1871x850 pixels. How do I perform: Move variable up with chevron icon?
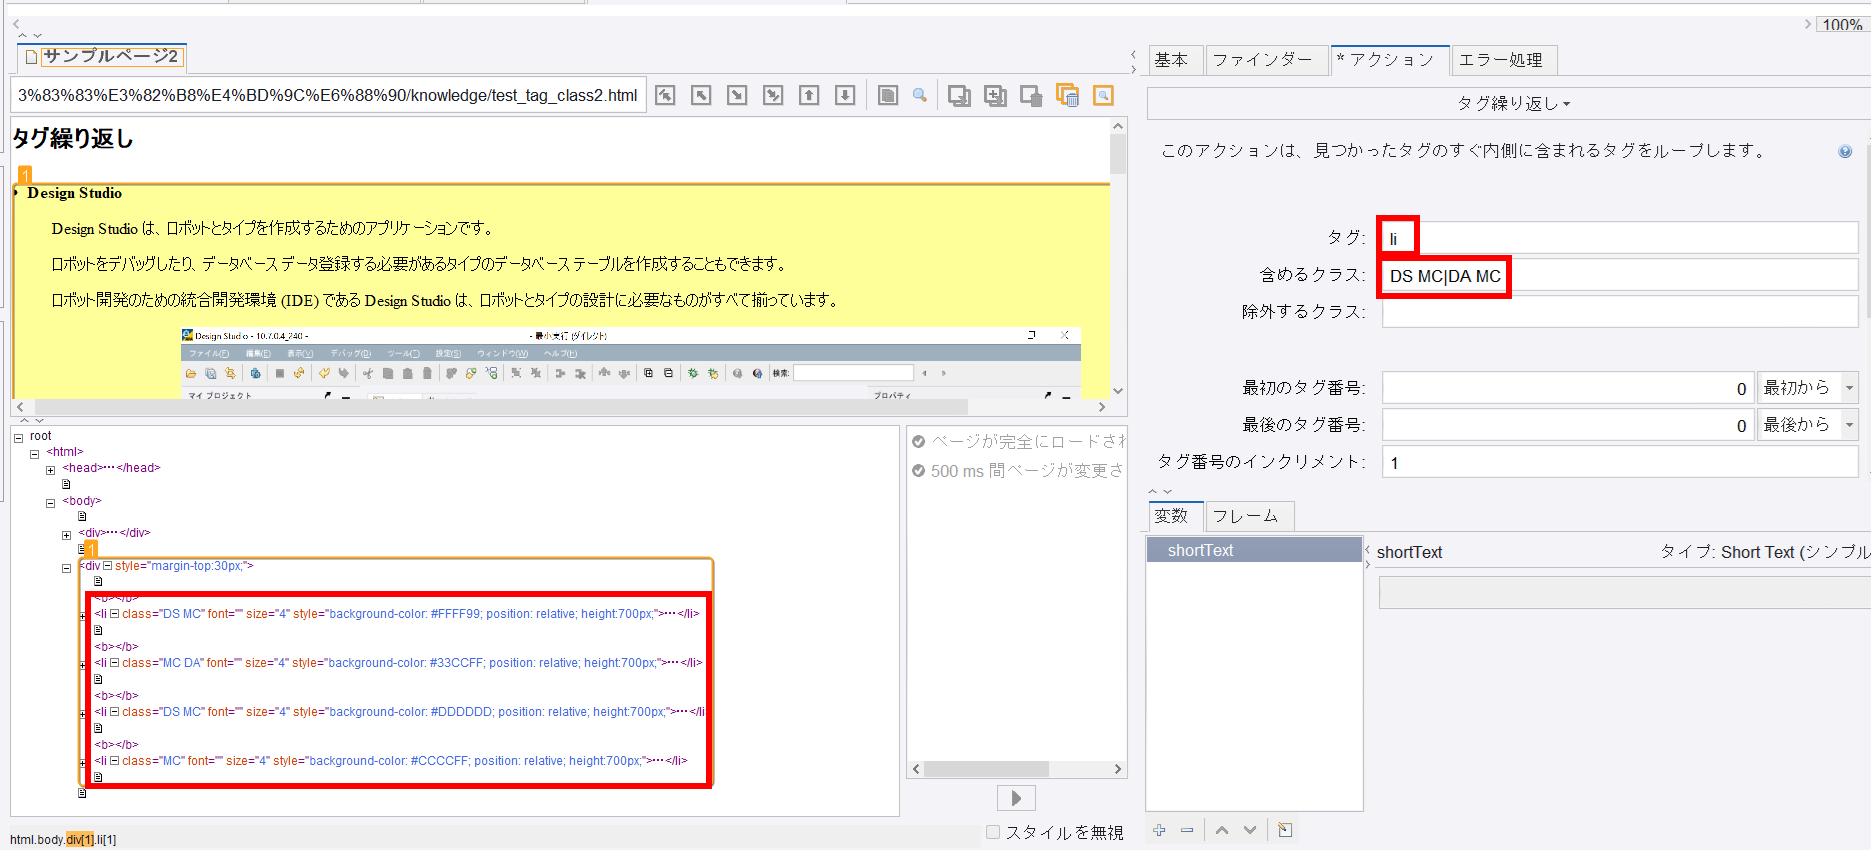(1222, 830)
